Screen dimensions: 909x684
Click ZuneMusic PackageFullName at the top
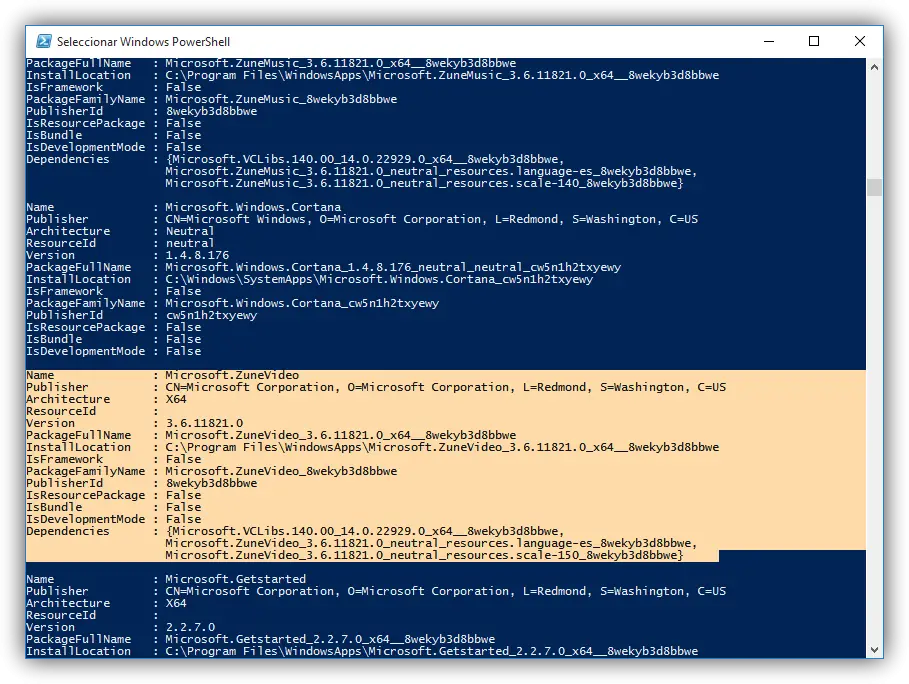click(x=340, y=63)
